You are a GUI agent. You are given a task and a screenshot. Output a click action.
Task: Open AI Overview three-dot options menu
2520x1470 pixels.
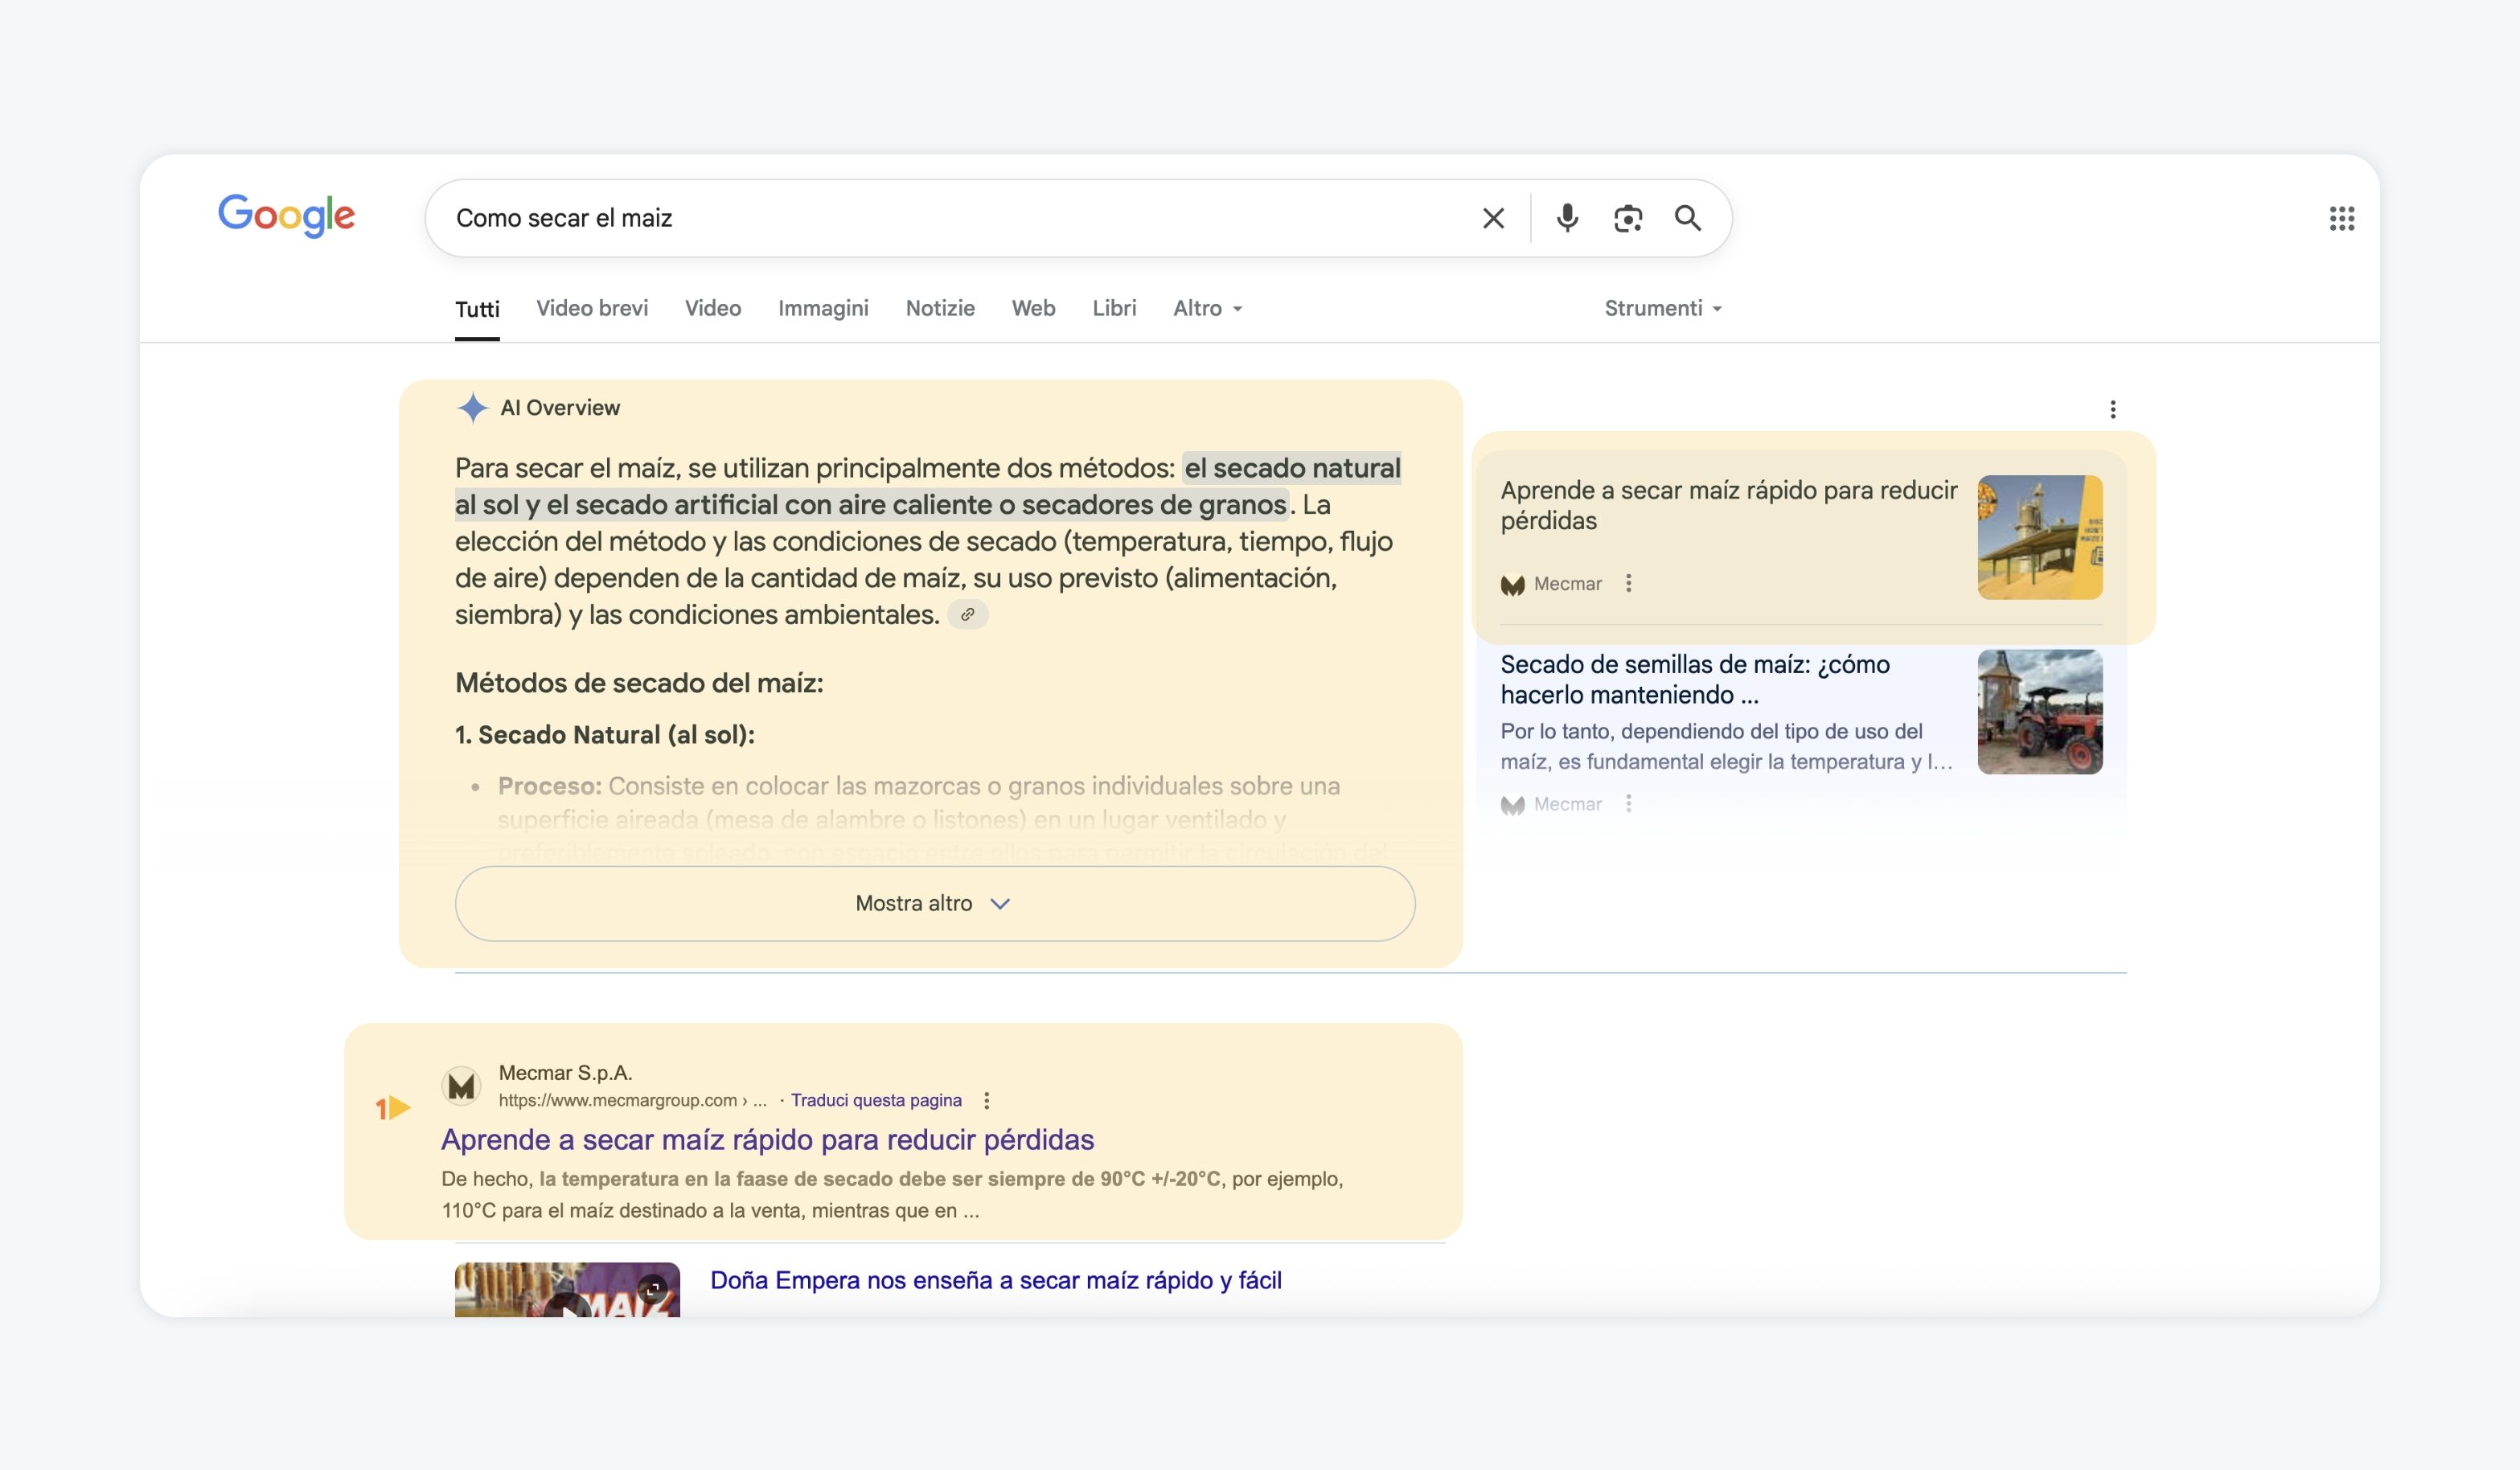pyautogui.click(x=2112, y=409)
